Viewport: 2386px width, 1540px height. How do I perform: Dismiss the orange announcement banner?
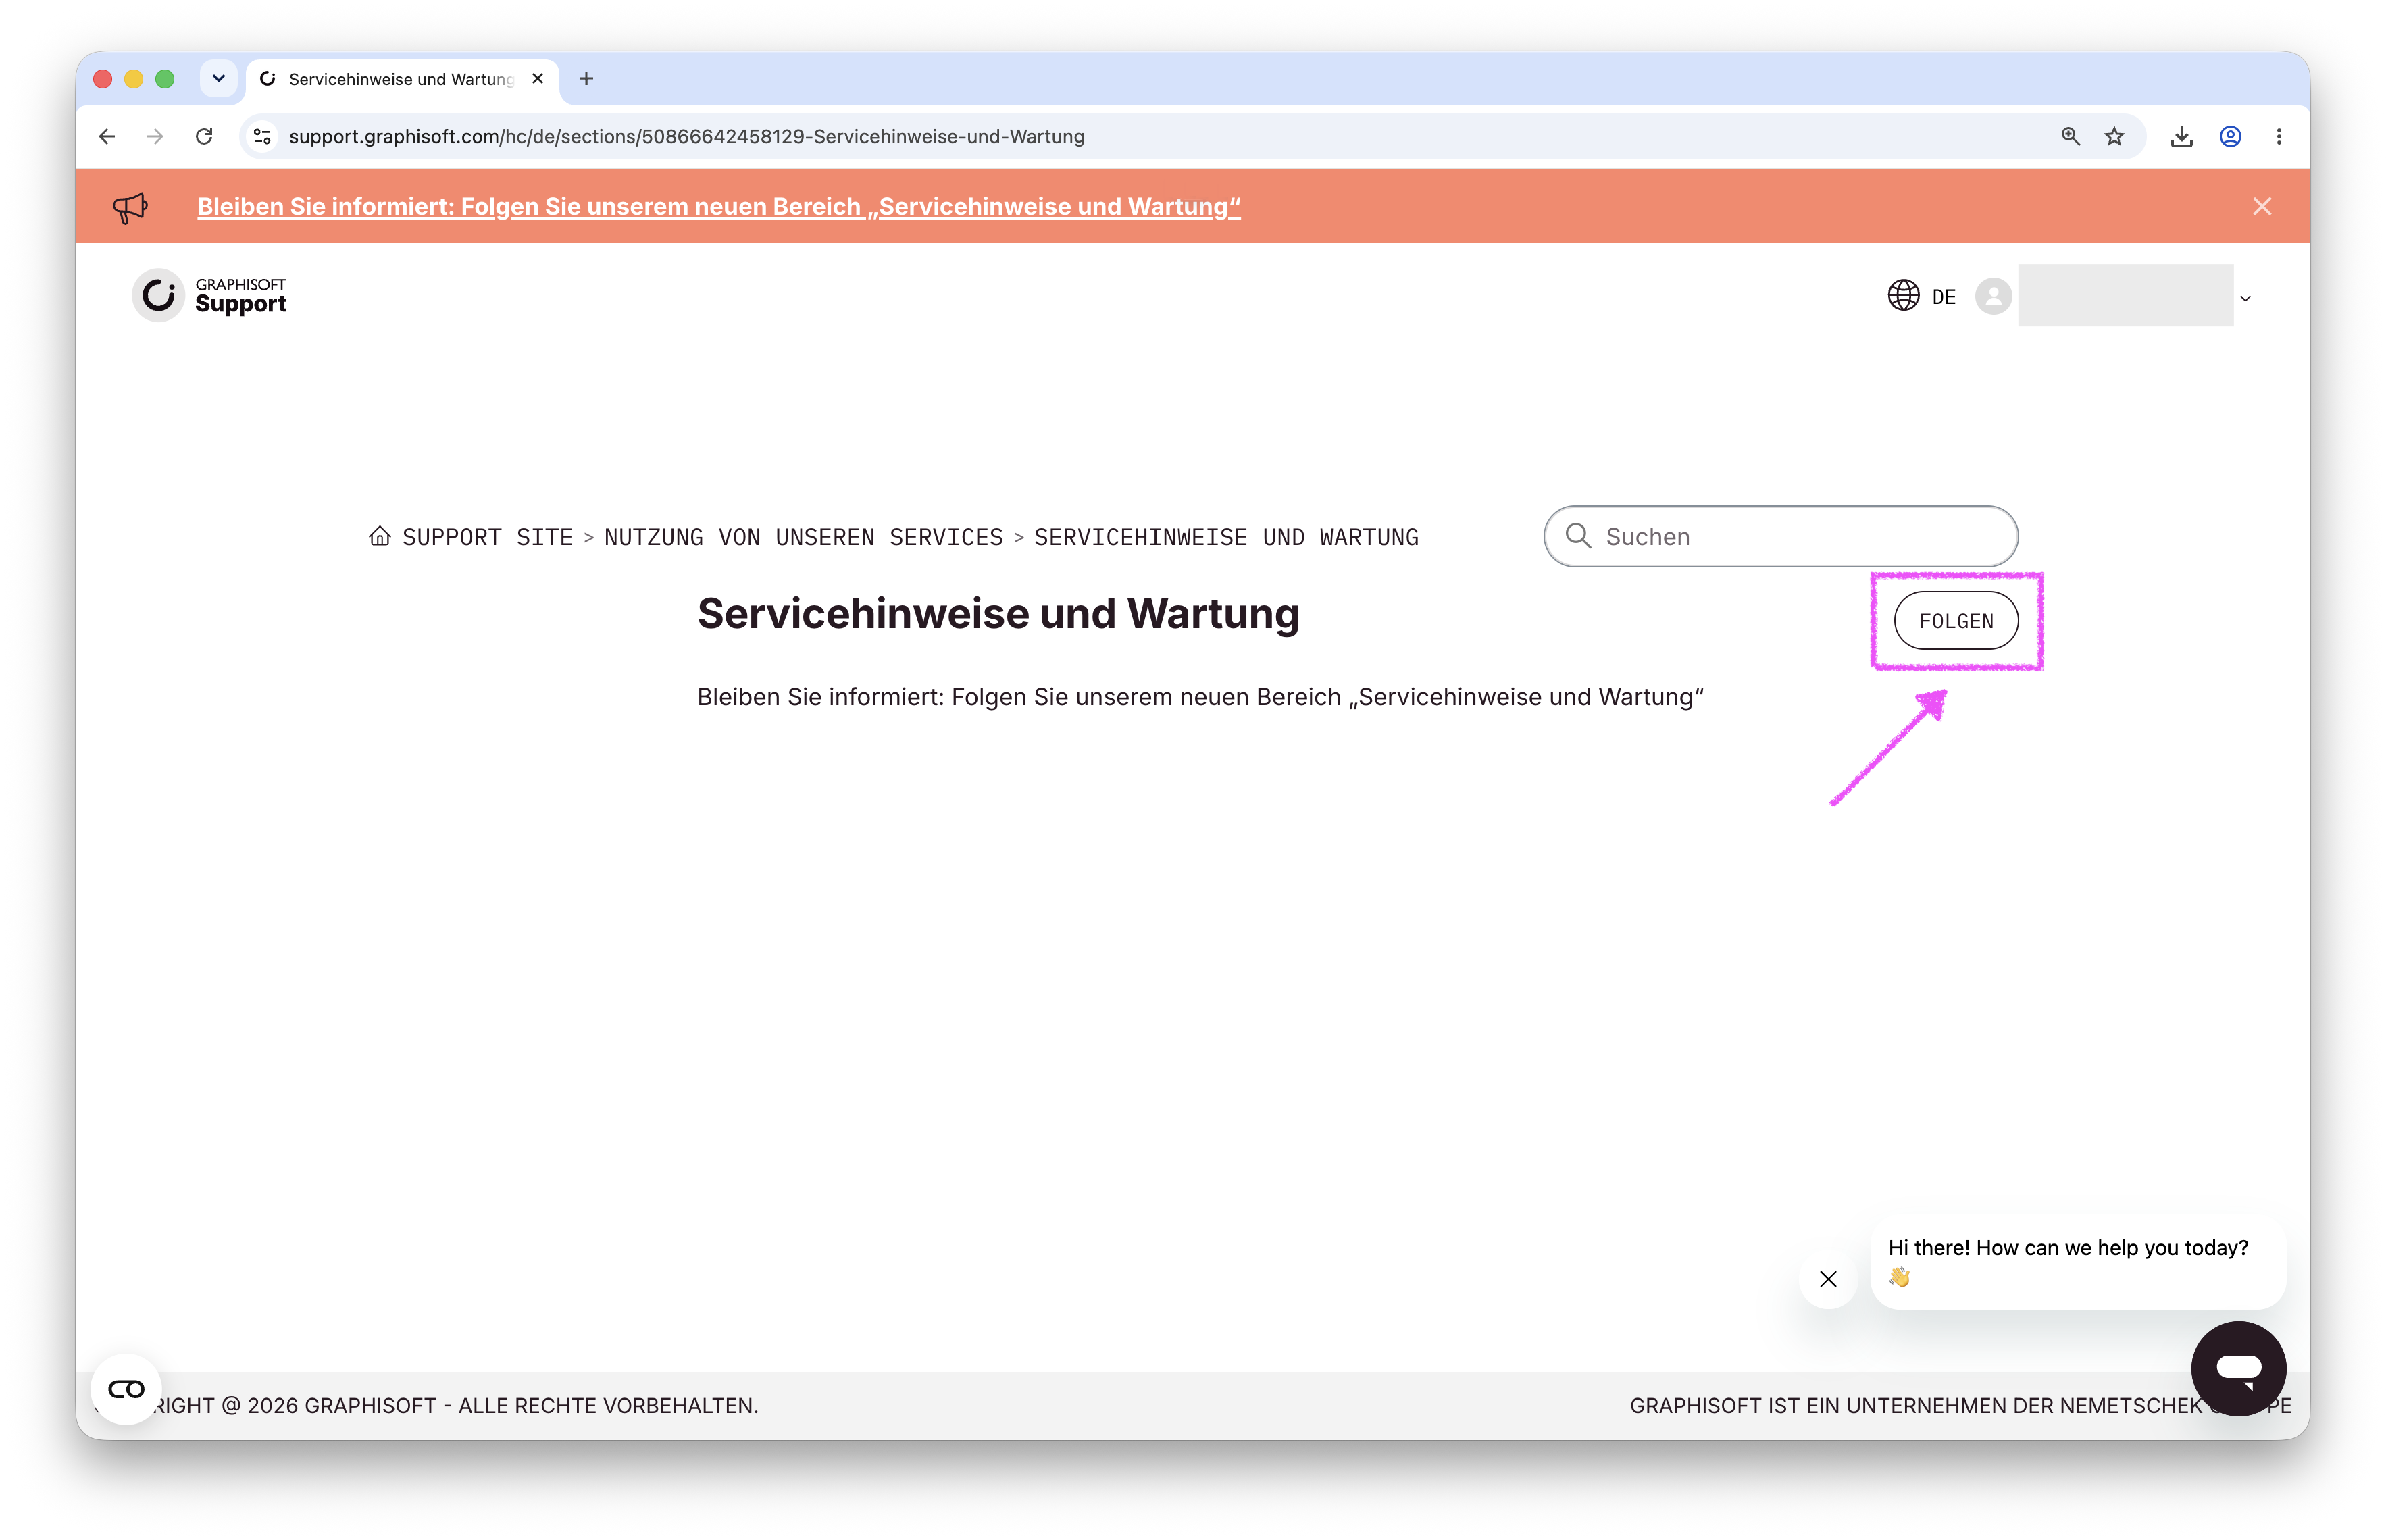[2262, 206]
